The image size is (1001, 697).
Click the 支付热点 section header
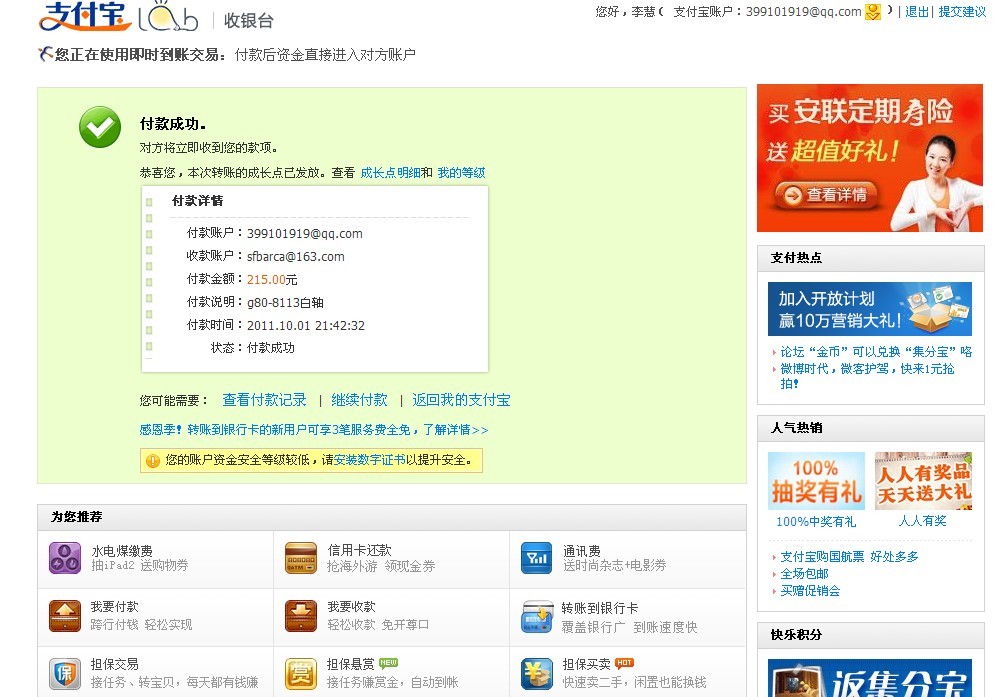pos(796,258)
